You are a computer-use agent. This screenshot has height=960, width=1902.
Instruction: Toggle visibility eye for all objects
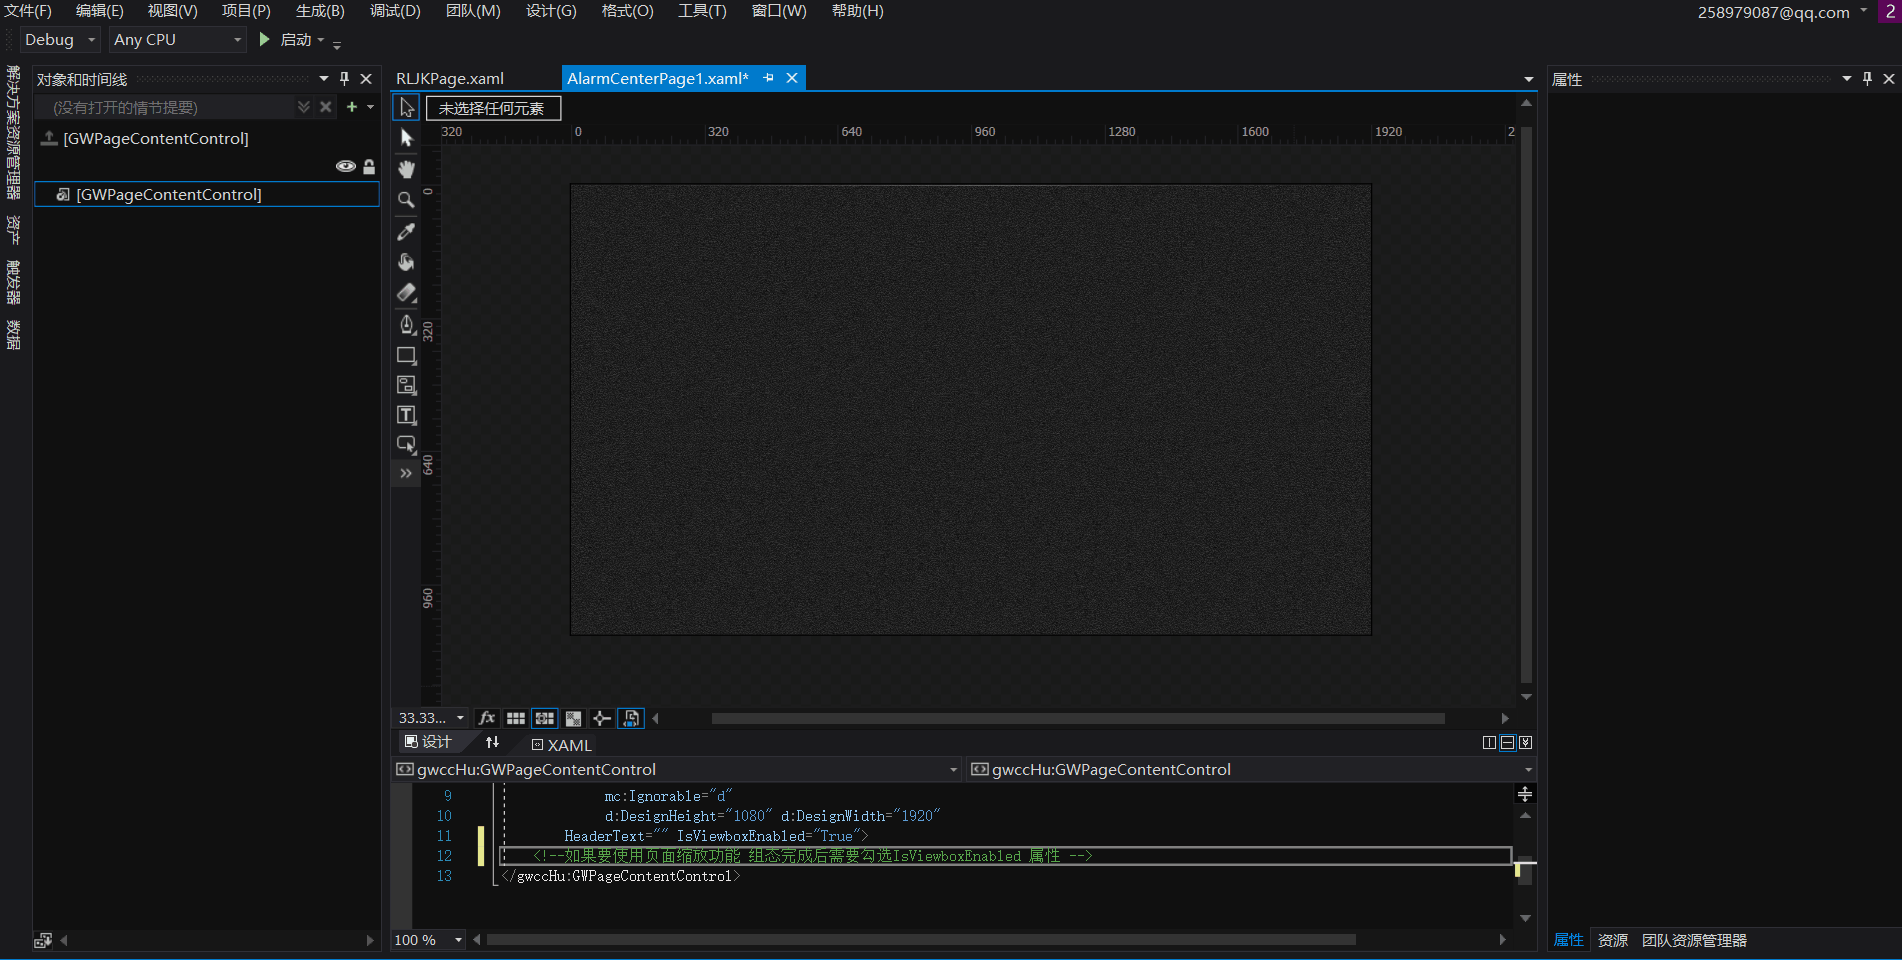click(x=345, y=167)
